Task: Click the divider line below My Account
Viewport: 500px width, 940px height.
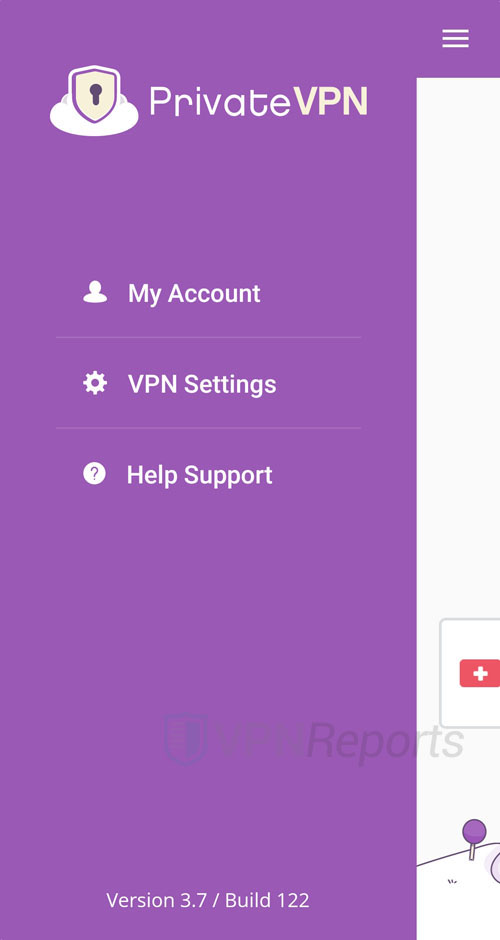Action: [209, 338]
